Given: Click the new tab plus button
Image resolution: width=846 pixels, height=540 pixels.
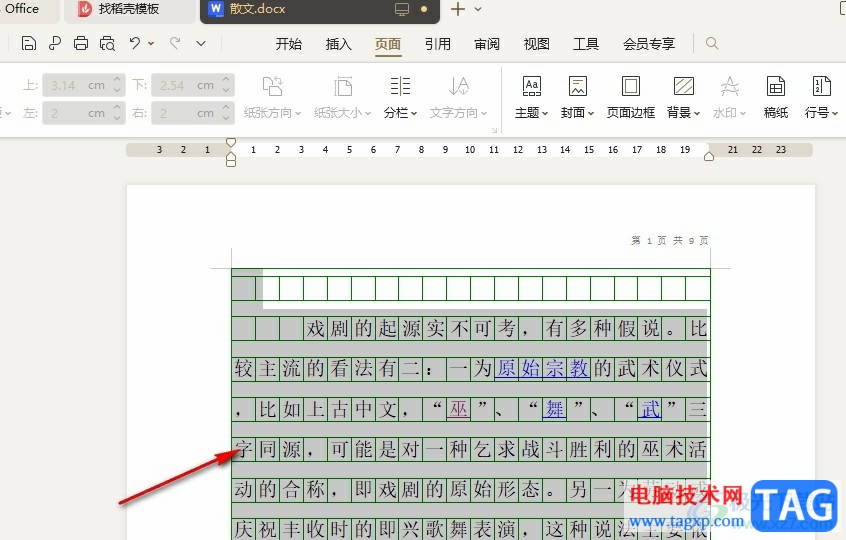Looking at the screenshot, I should [x=458, y=9].
